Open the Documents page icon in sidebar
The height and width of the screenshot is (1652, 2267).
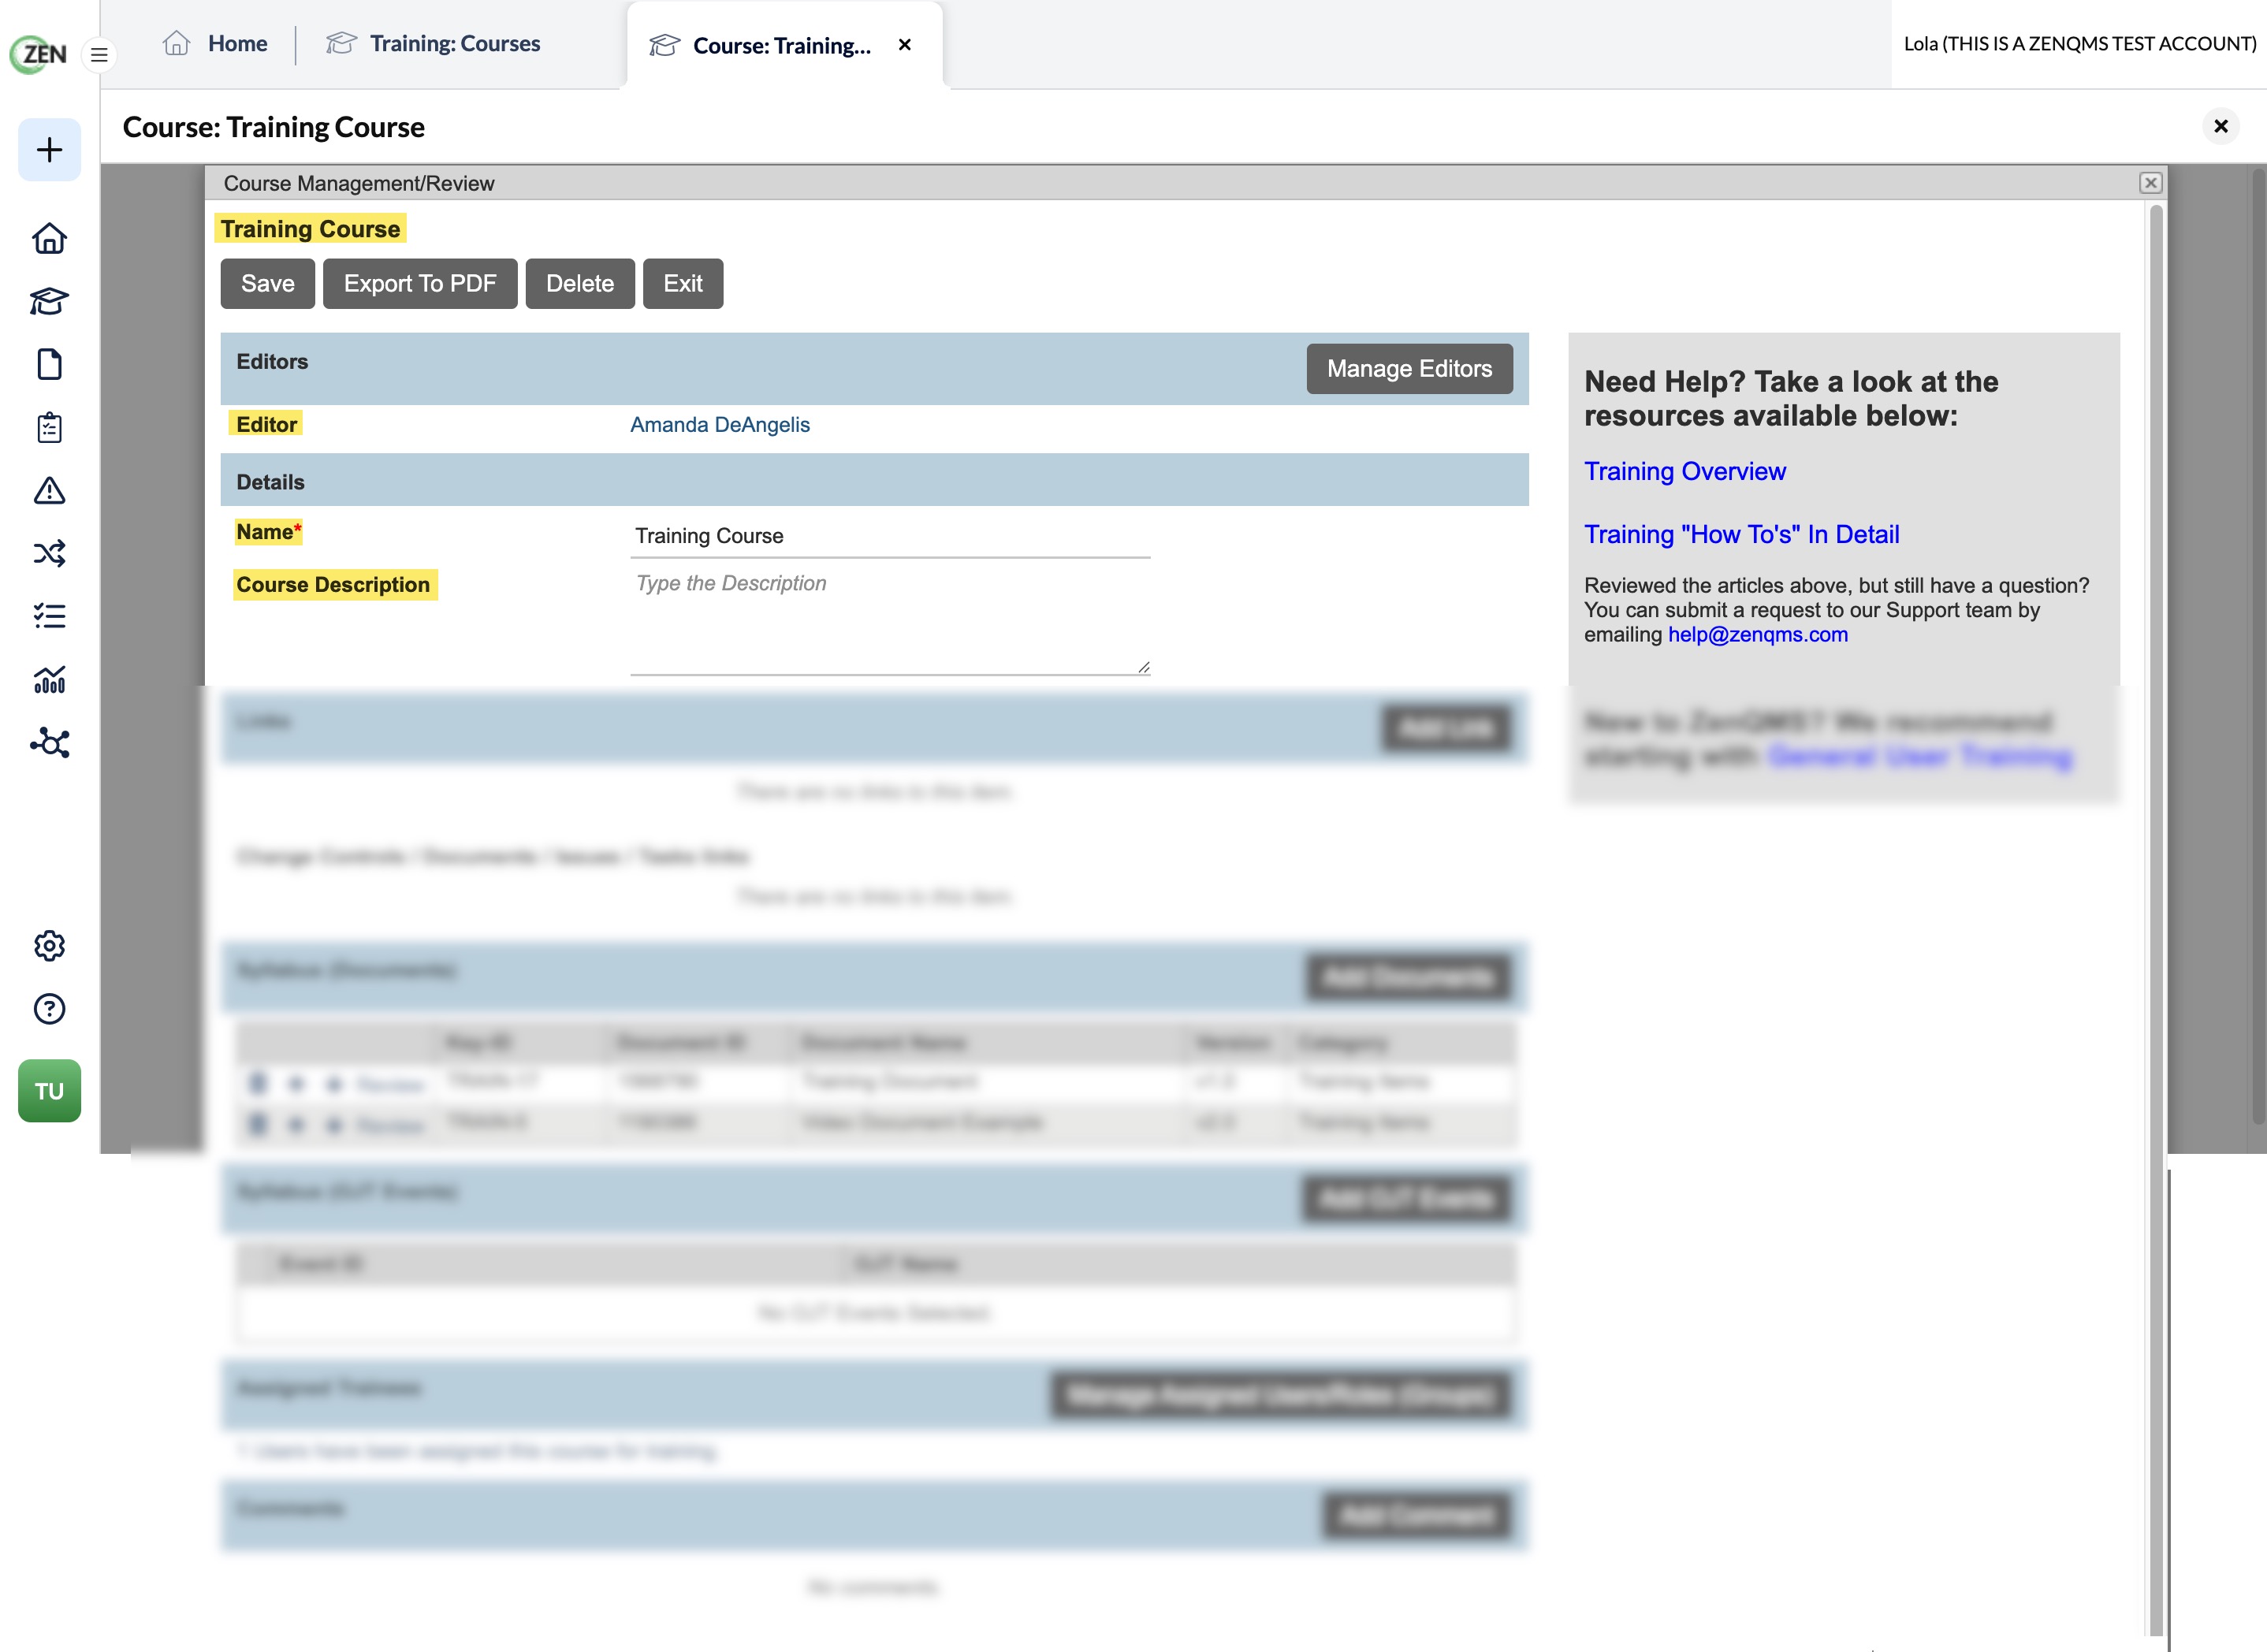point(49,364)
